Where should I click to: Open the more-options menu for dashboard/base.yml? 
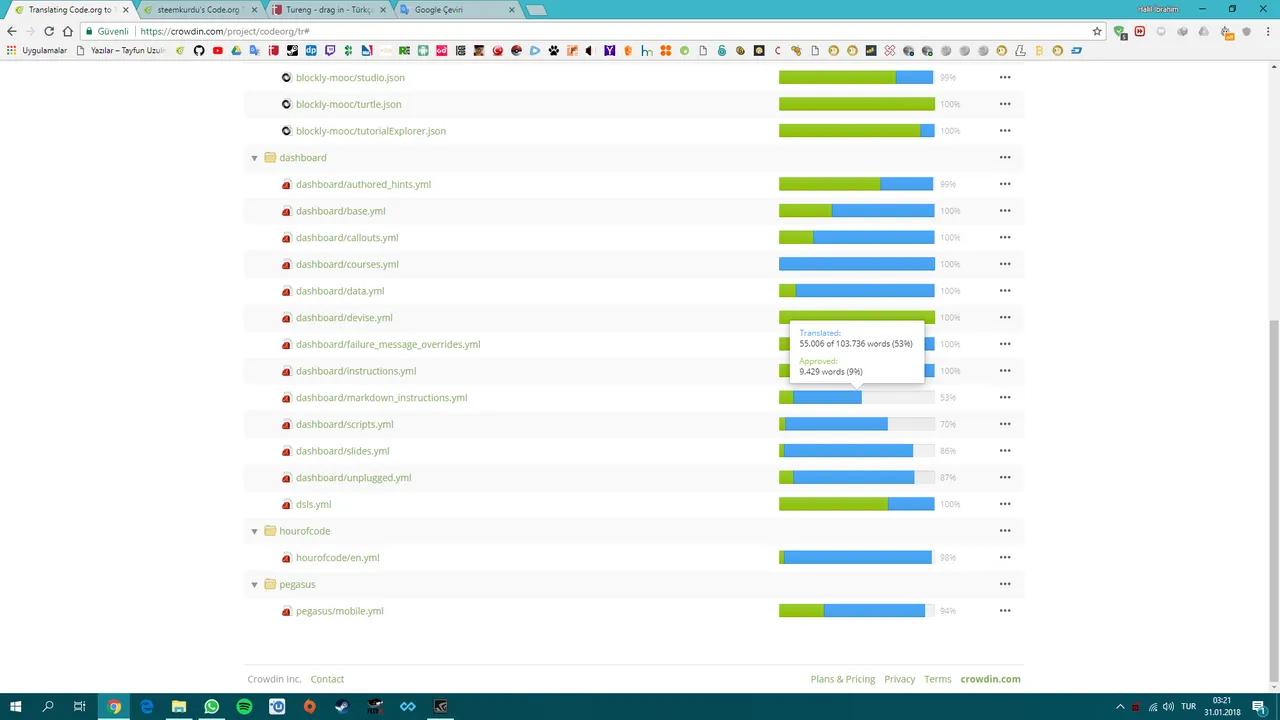[x=1005, y=211]
